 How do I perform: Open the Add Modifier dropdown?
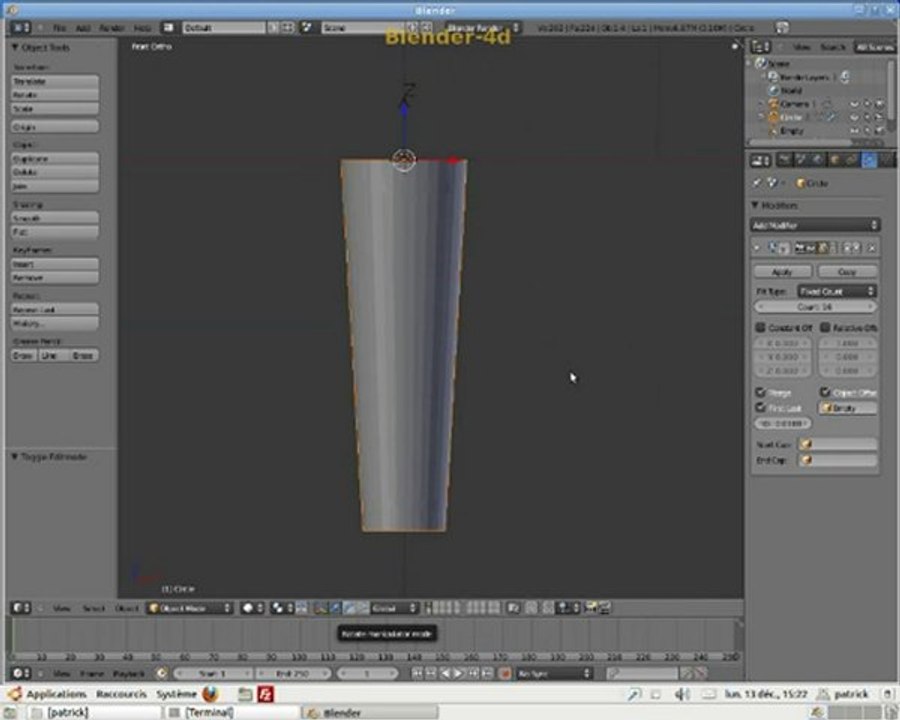pyautogui.click(x=815, y=225)
